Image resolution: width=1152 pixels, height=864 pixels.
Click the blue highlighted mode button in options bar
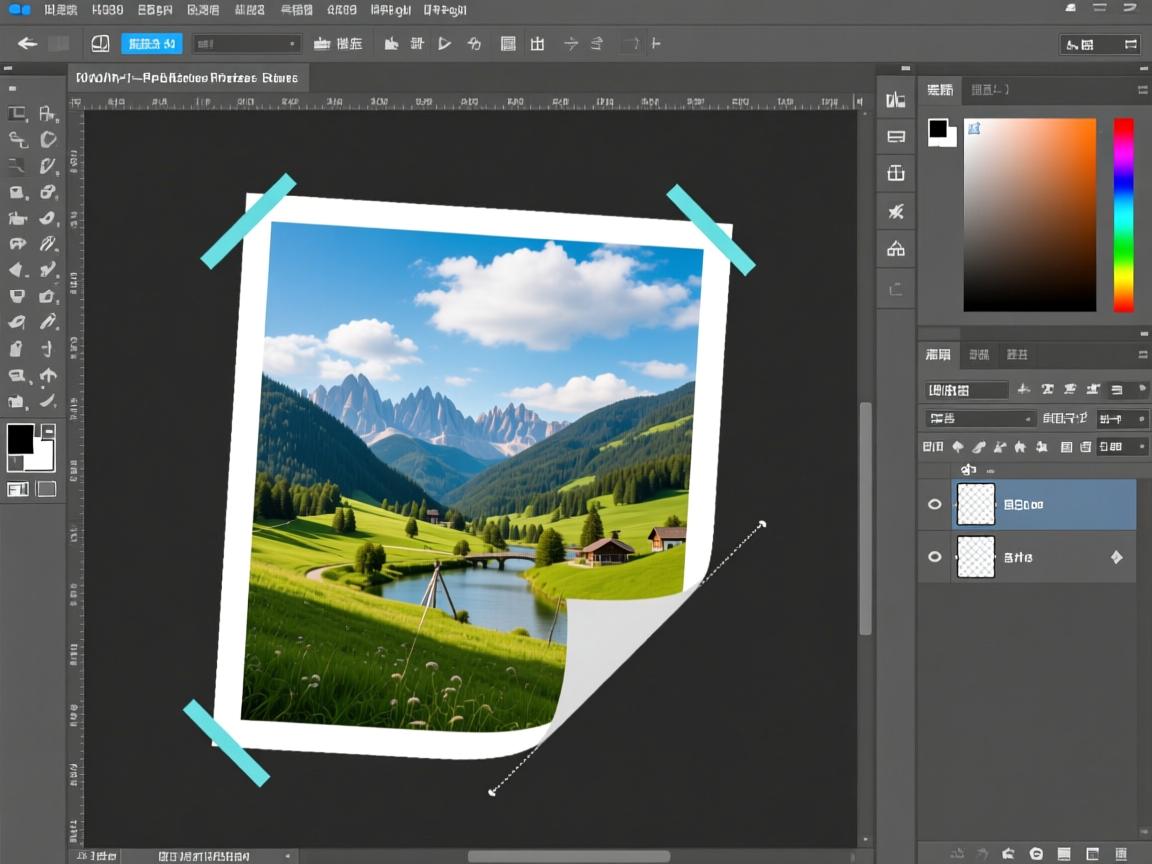[x=151, y=43]
